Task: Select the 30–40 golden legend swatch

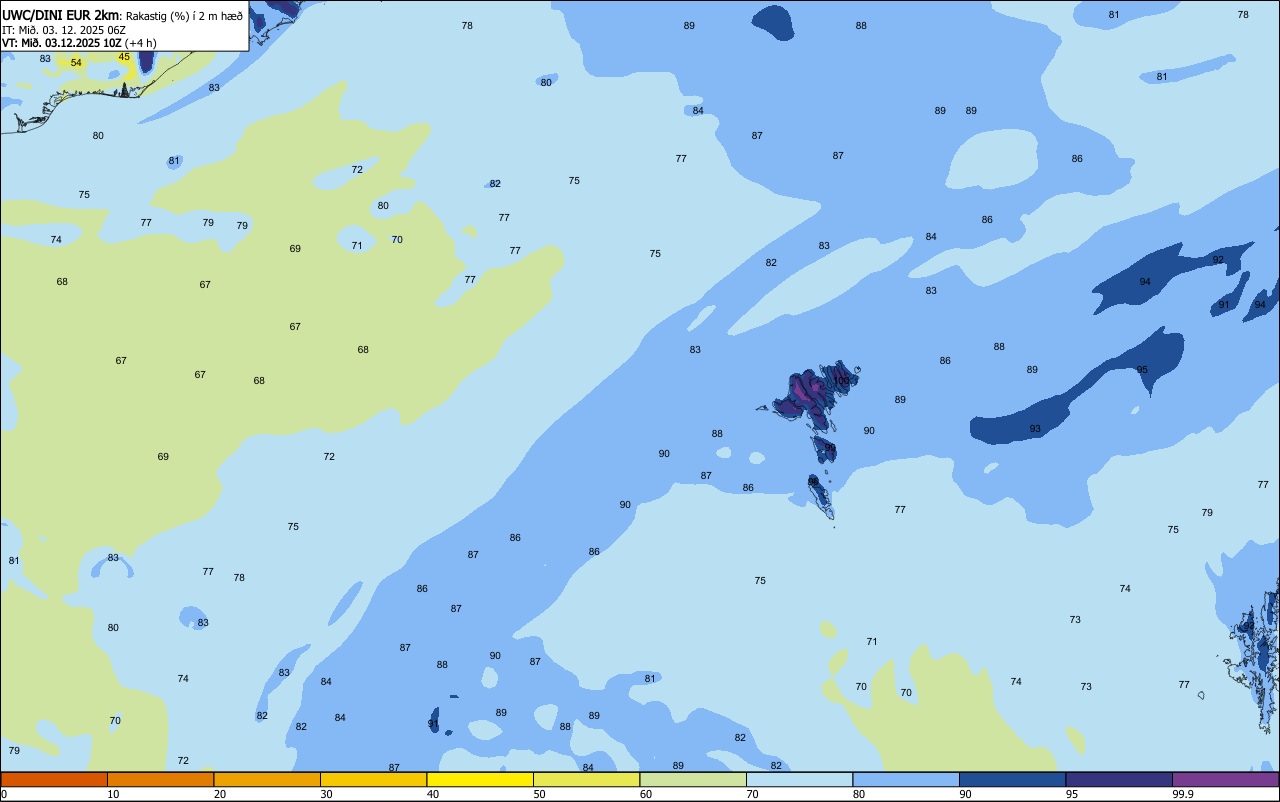Action: point(373,779)
